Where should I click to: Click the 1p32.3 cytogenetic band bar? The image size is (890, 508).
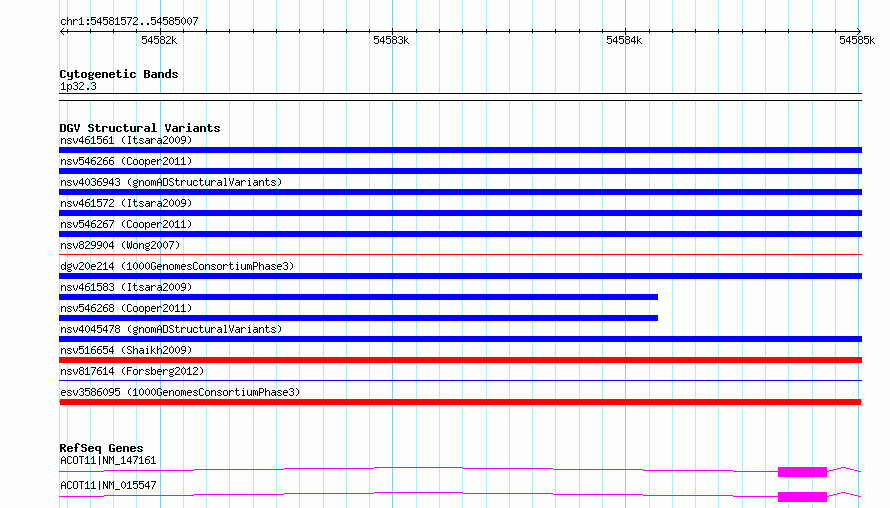(460, 97)
